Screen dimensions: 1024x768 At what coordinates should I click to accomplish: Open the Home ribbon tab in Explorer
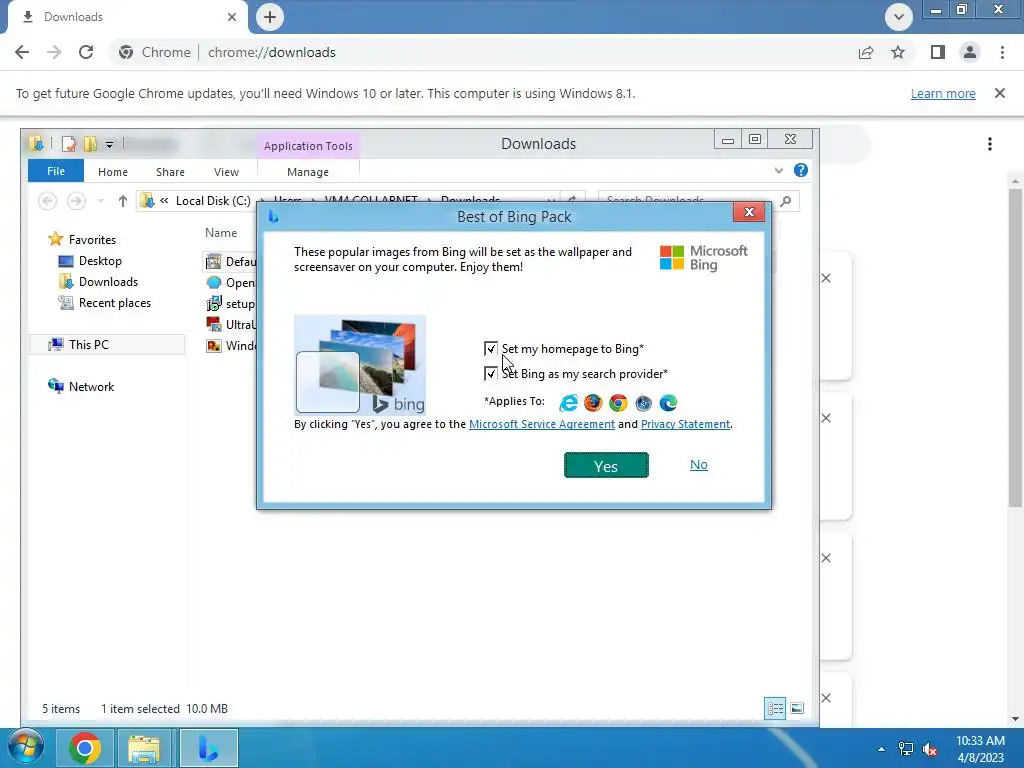point(112,172)
